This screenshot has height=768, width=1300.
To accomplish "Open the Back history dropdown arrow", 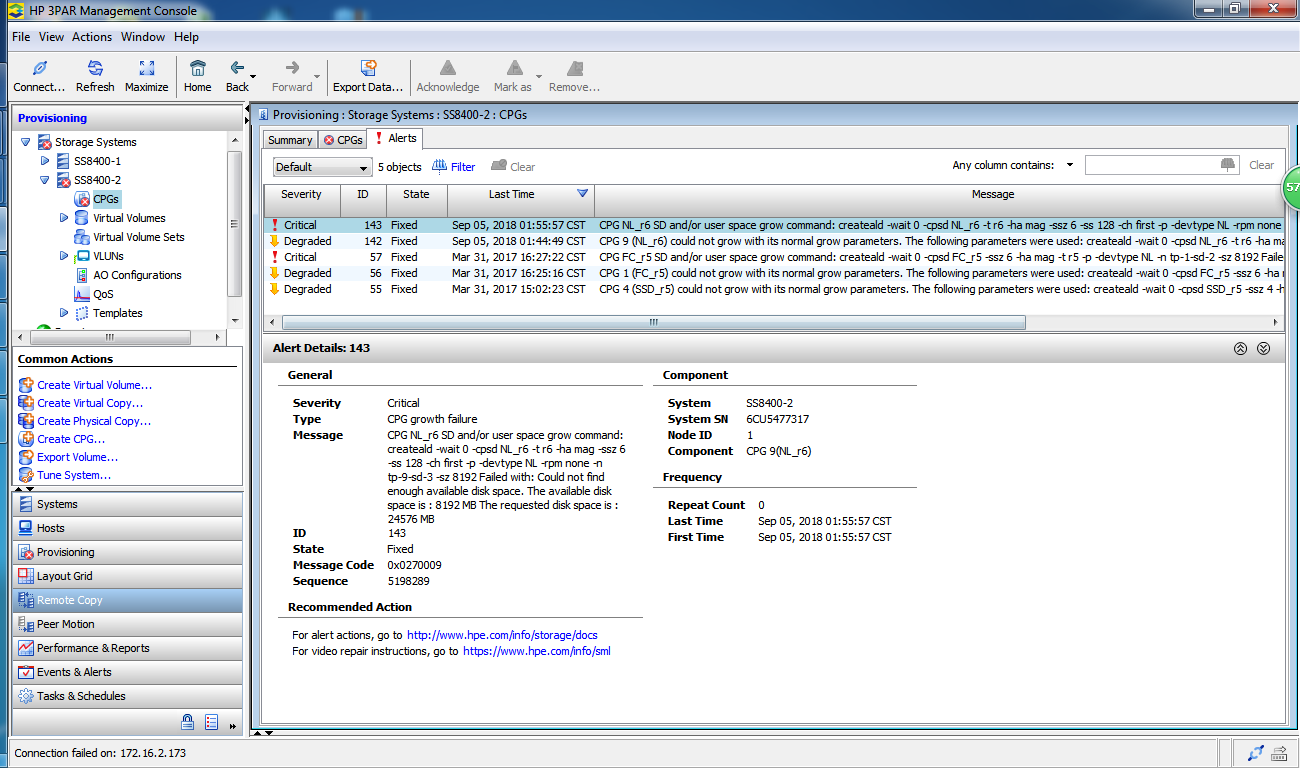I will pos(253,78).
